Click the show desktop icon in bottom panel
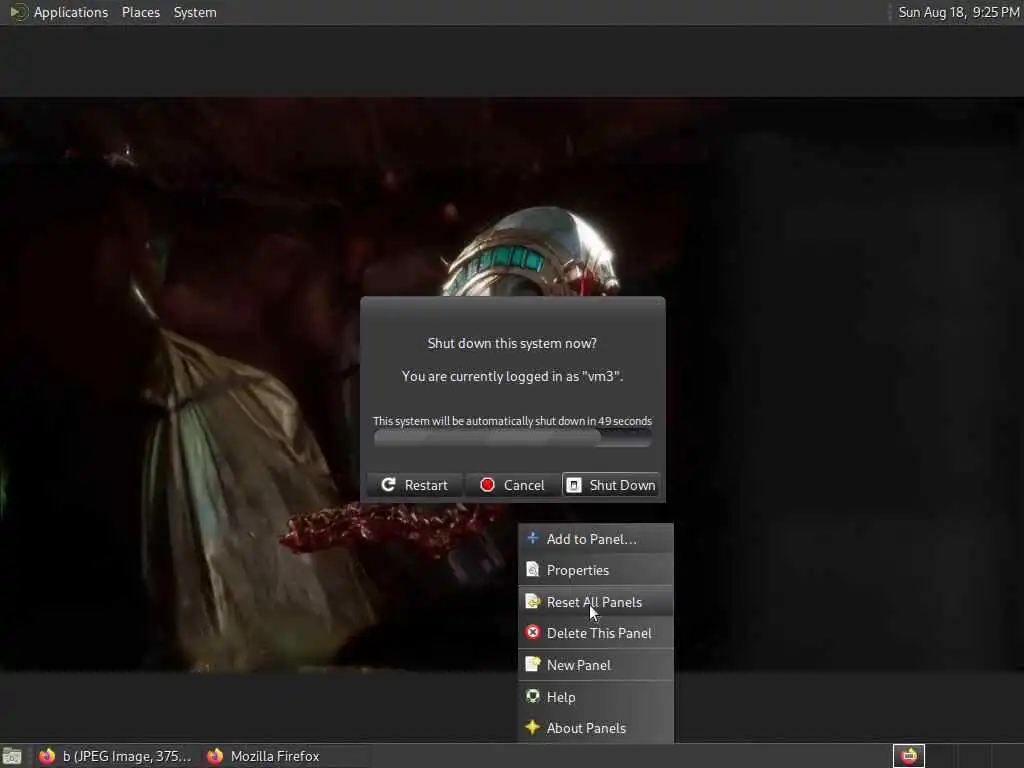Screen dimensions: 1024x768 pyautogui.click(x=12, y=756)
